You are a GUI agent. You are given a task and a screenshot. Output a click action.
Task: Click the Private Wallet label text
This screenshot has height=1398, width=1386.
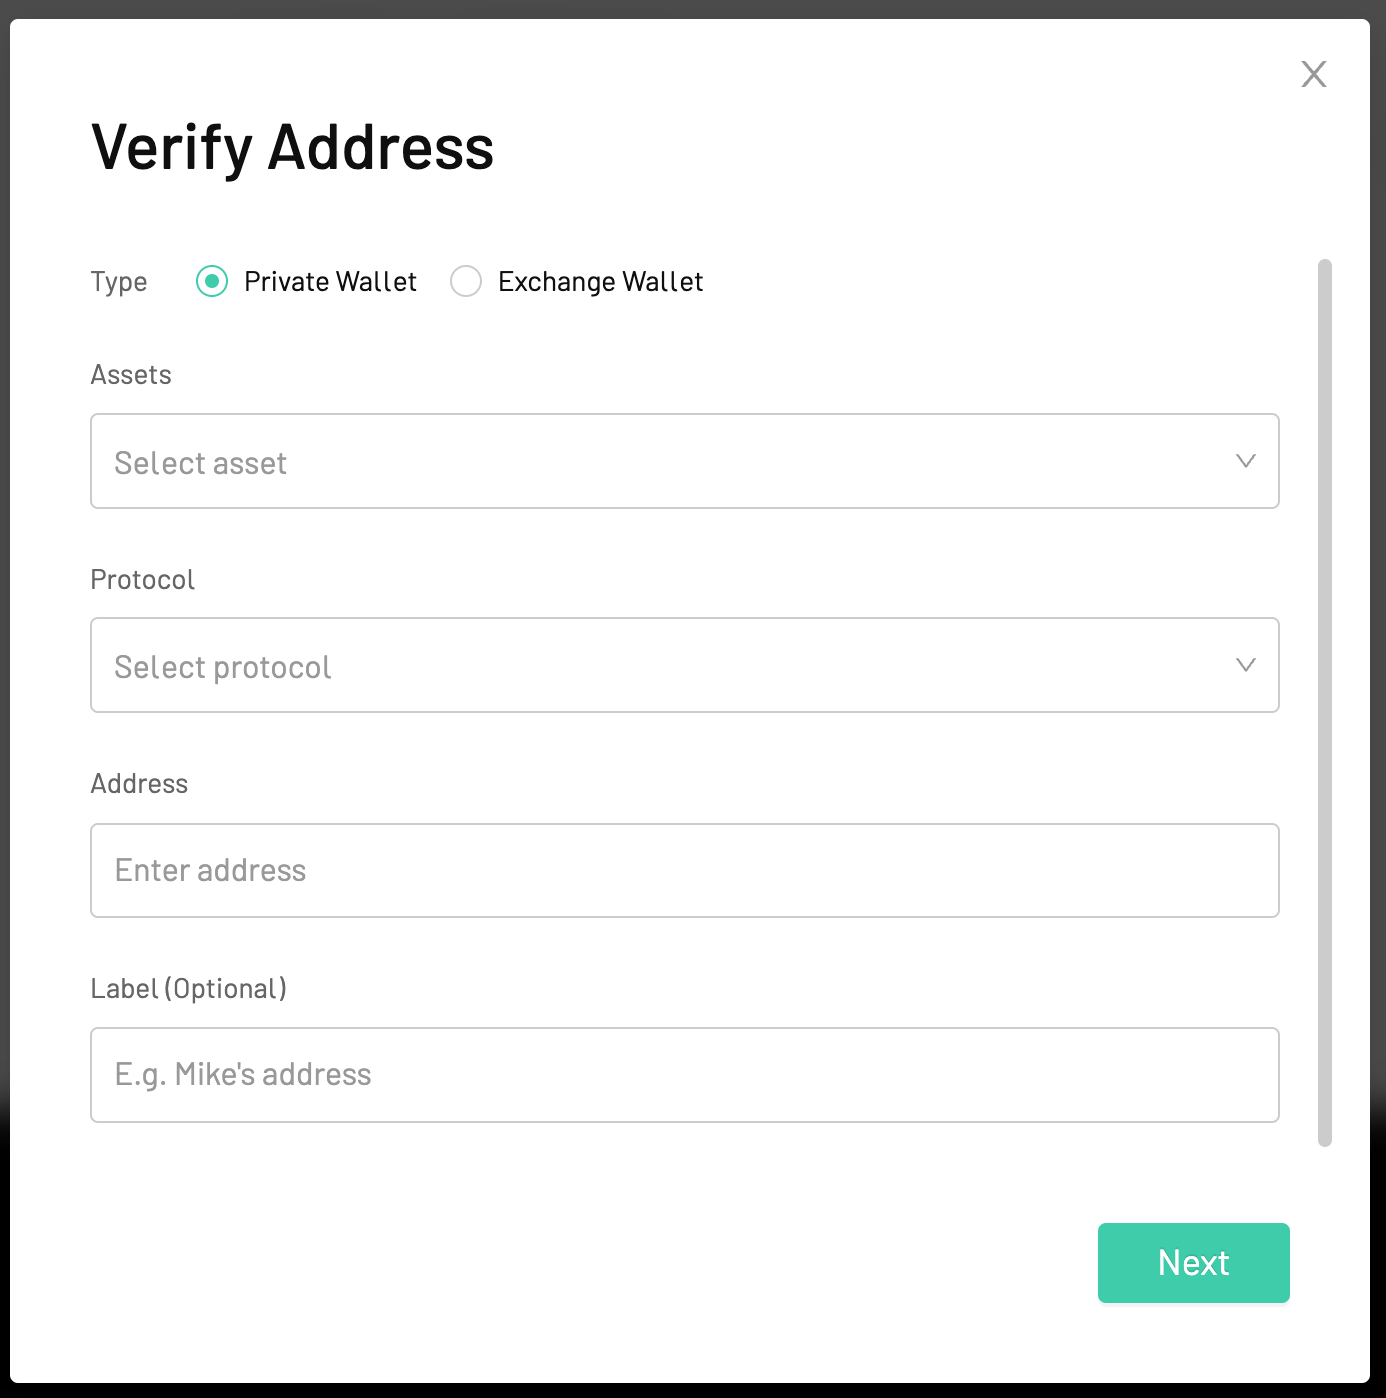pyautogui.click(x=330, y=282)
